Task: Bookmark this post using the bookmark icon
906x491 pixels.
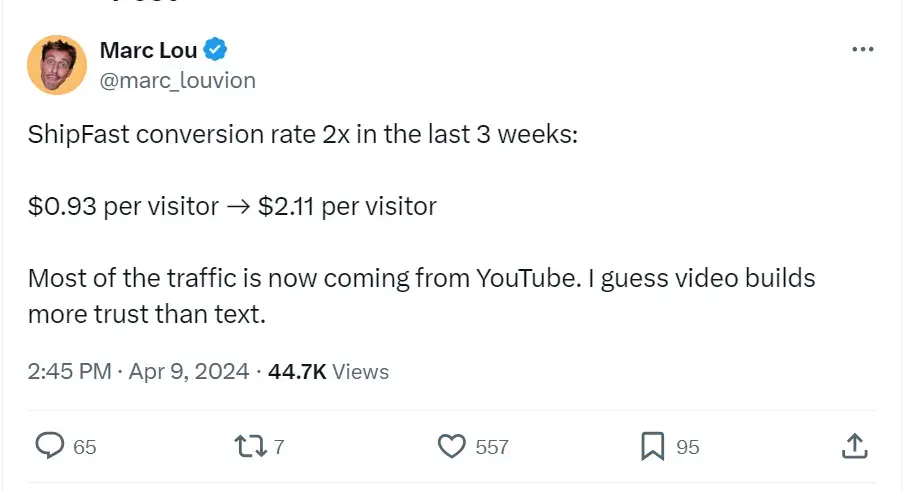Action: [x=653, y=446]
